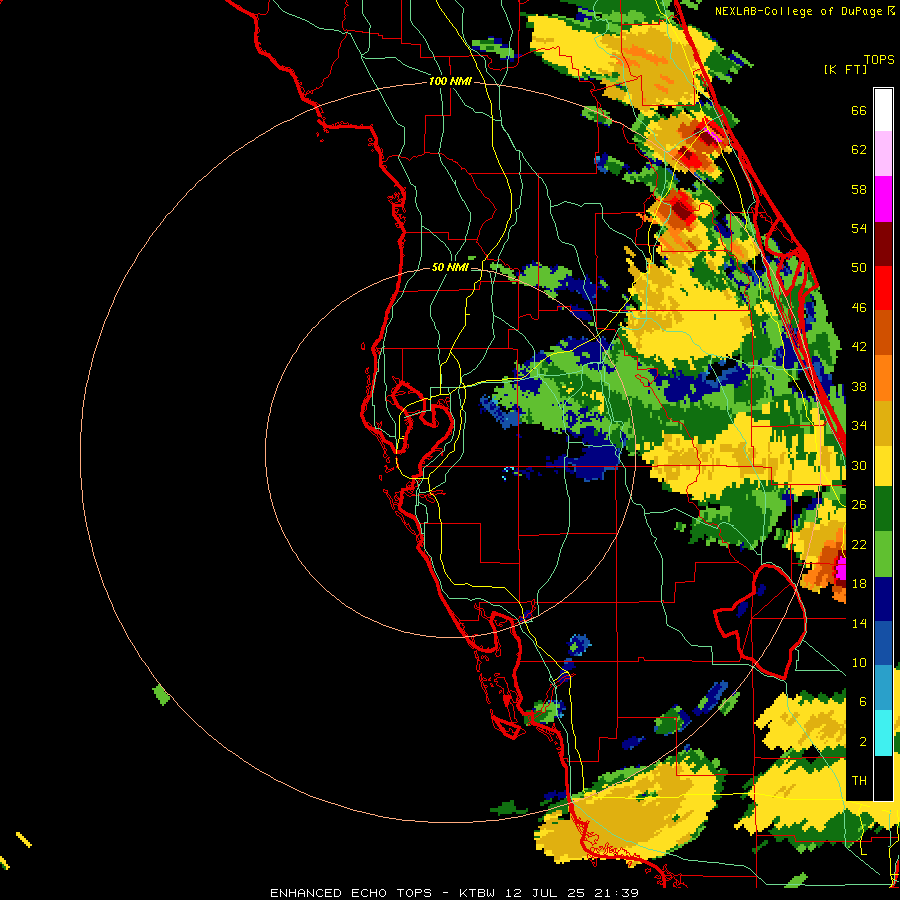Click the 46 legend value

pos(859,308)
